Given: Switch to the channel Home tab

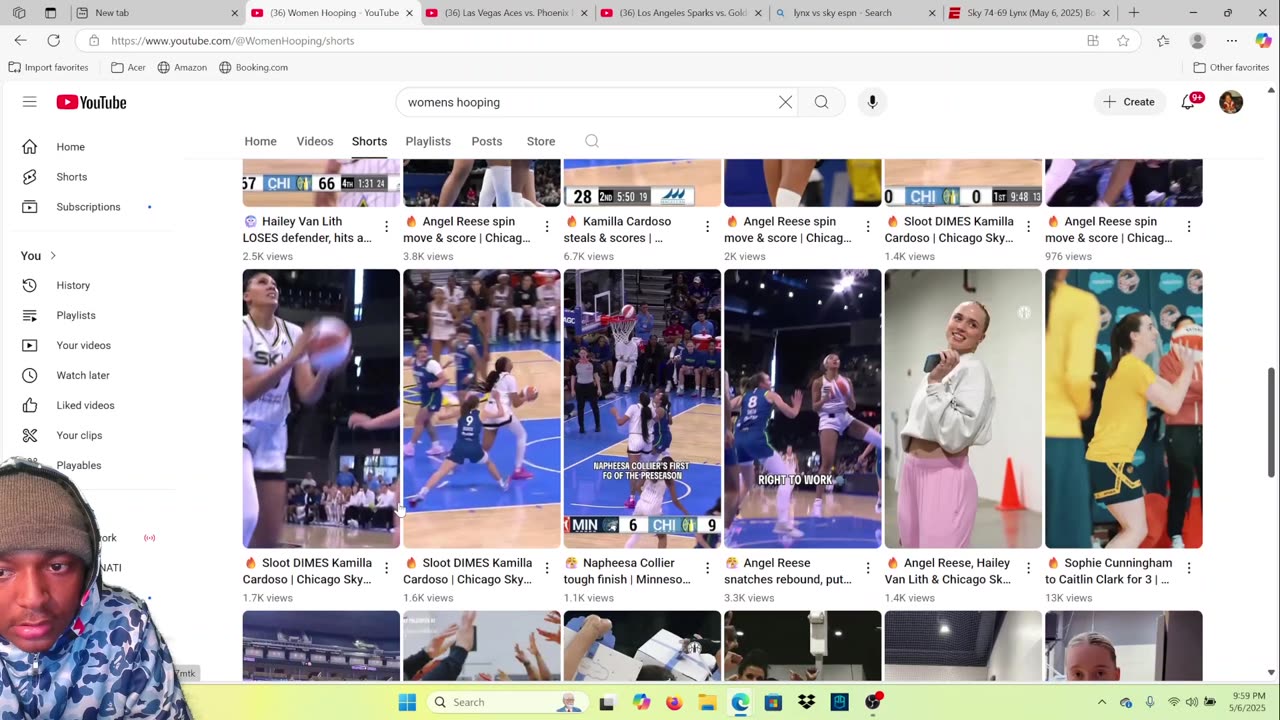Looking at the screenshot, I should (260, 141).
